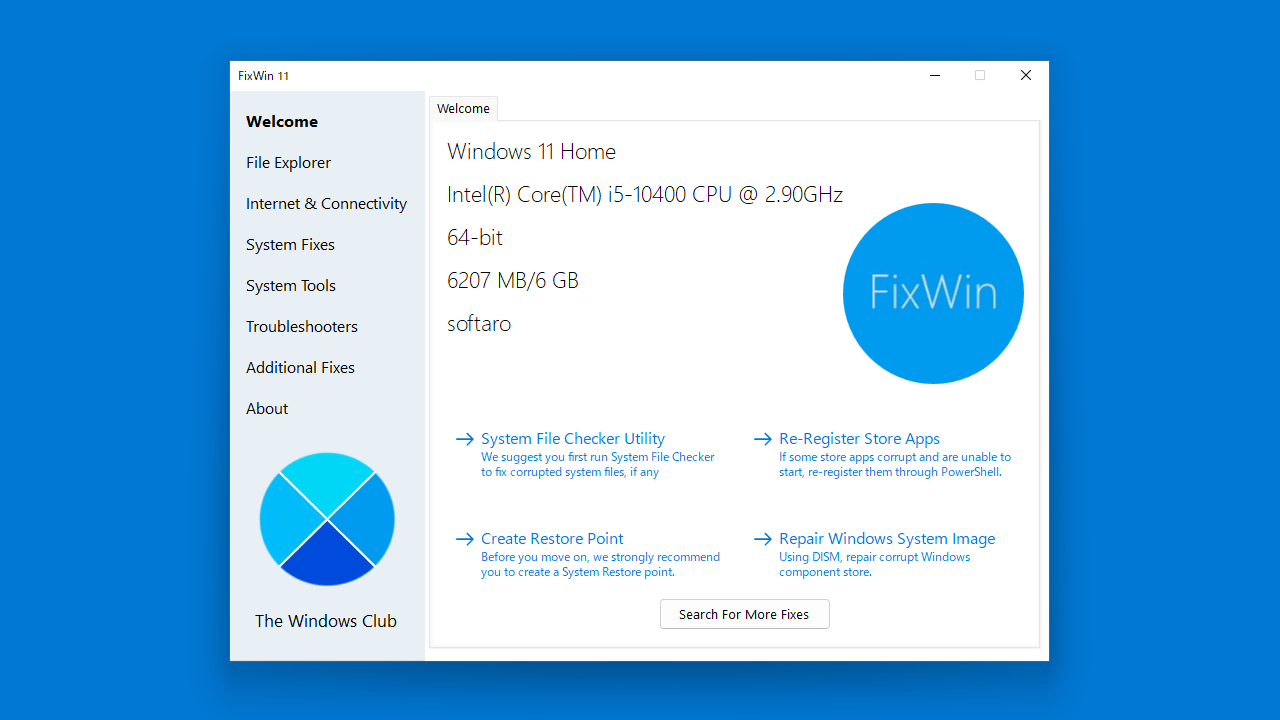Switch to the Welcome tab
The image size is (1280, 720).
tap(463, 108)
